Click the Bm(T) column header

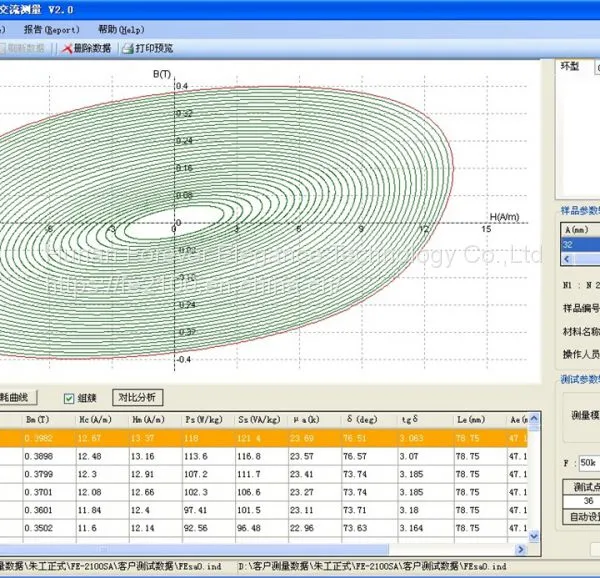[x=49, y=420]
